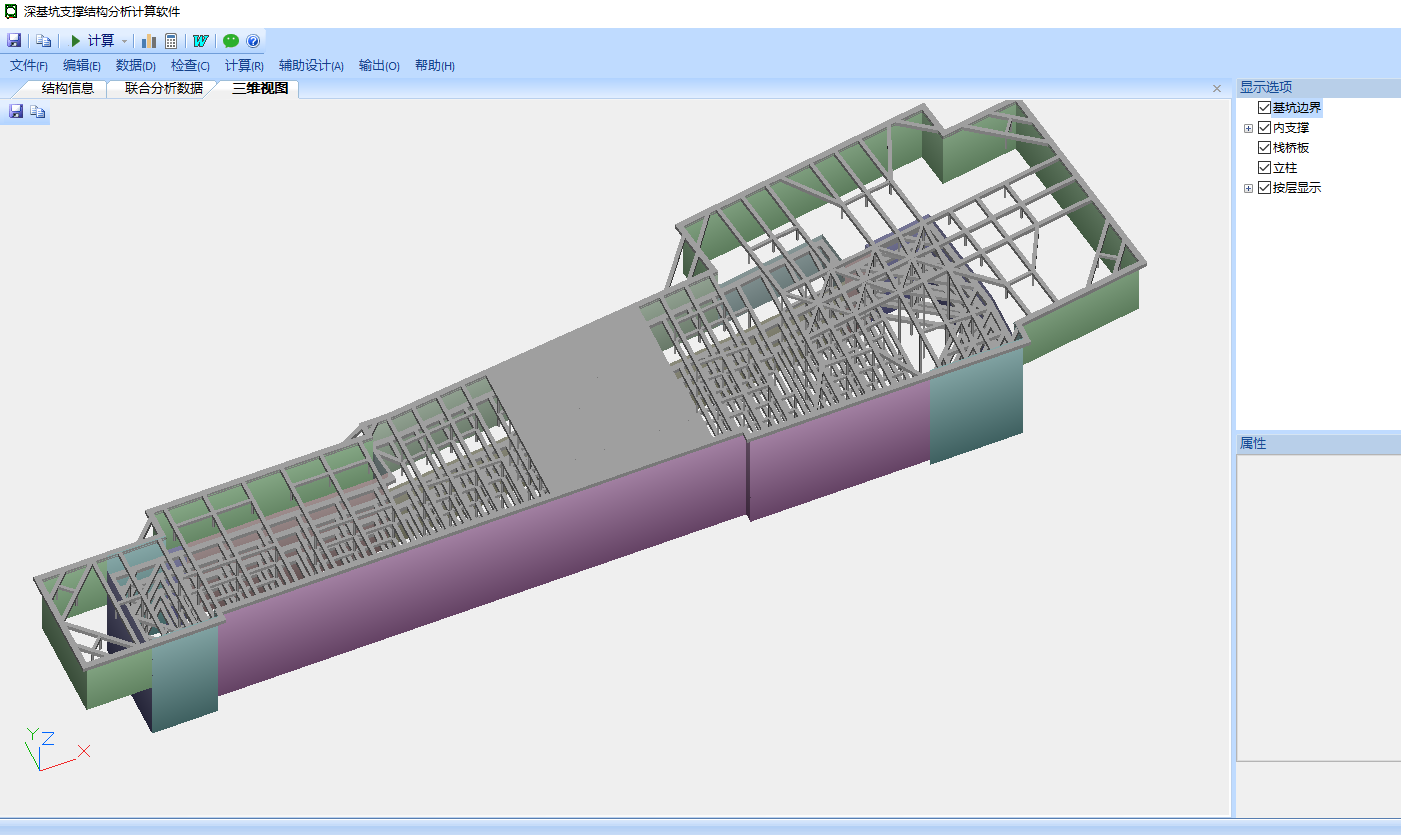The width and height of the screenshot is (1401, 835).
Task: Uncheck the 基坑边界 checkbox
Action: pyautogui.click(x=1265, y=108)
